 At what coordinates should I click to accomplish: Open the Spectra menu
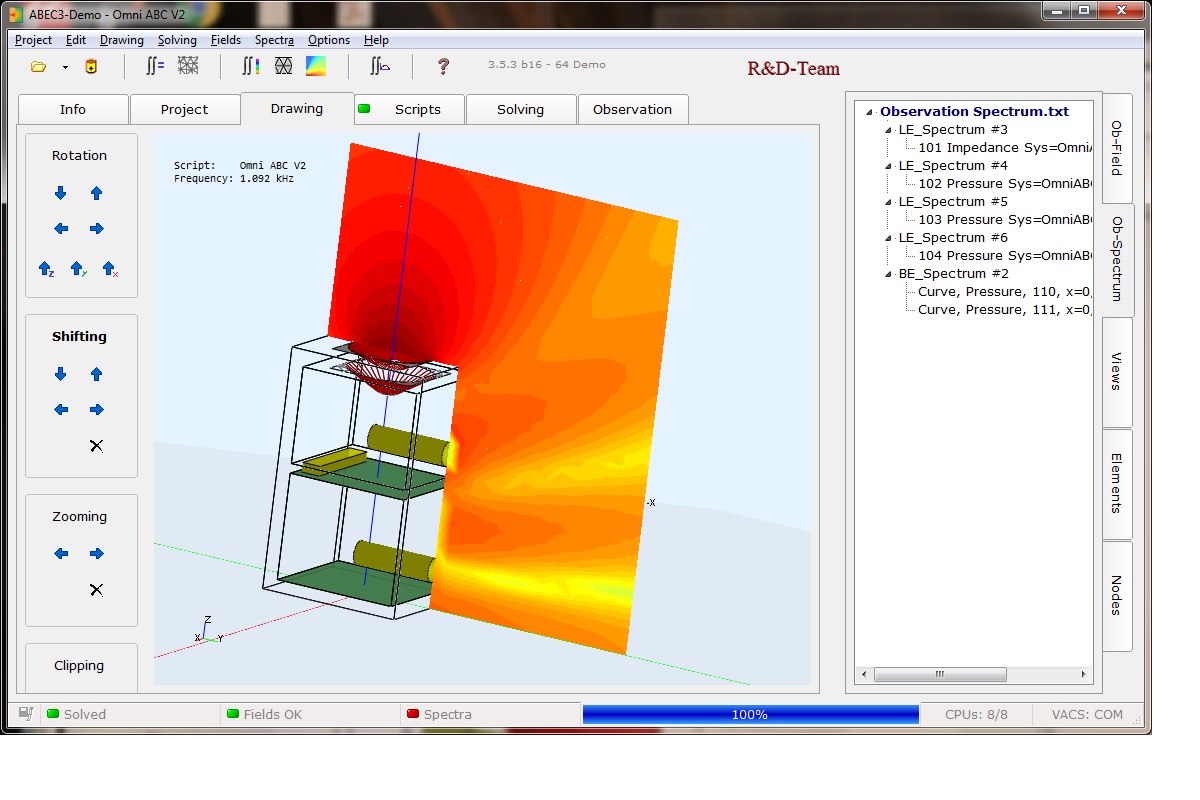click(274, 40)
